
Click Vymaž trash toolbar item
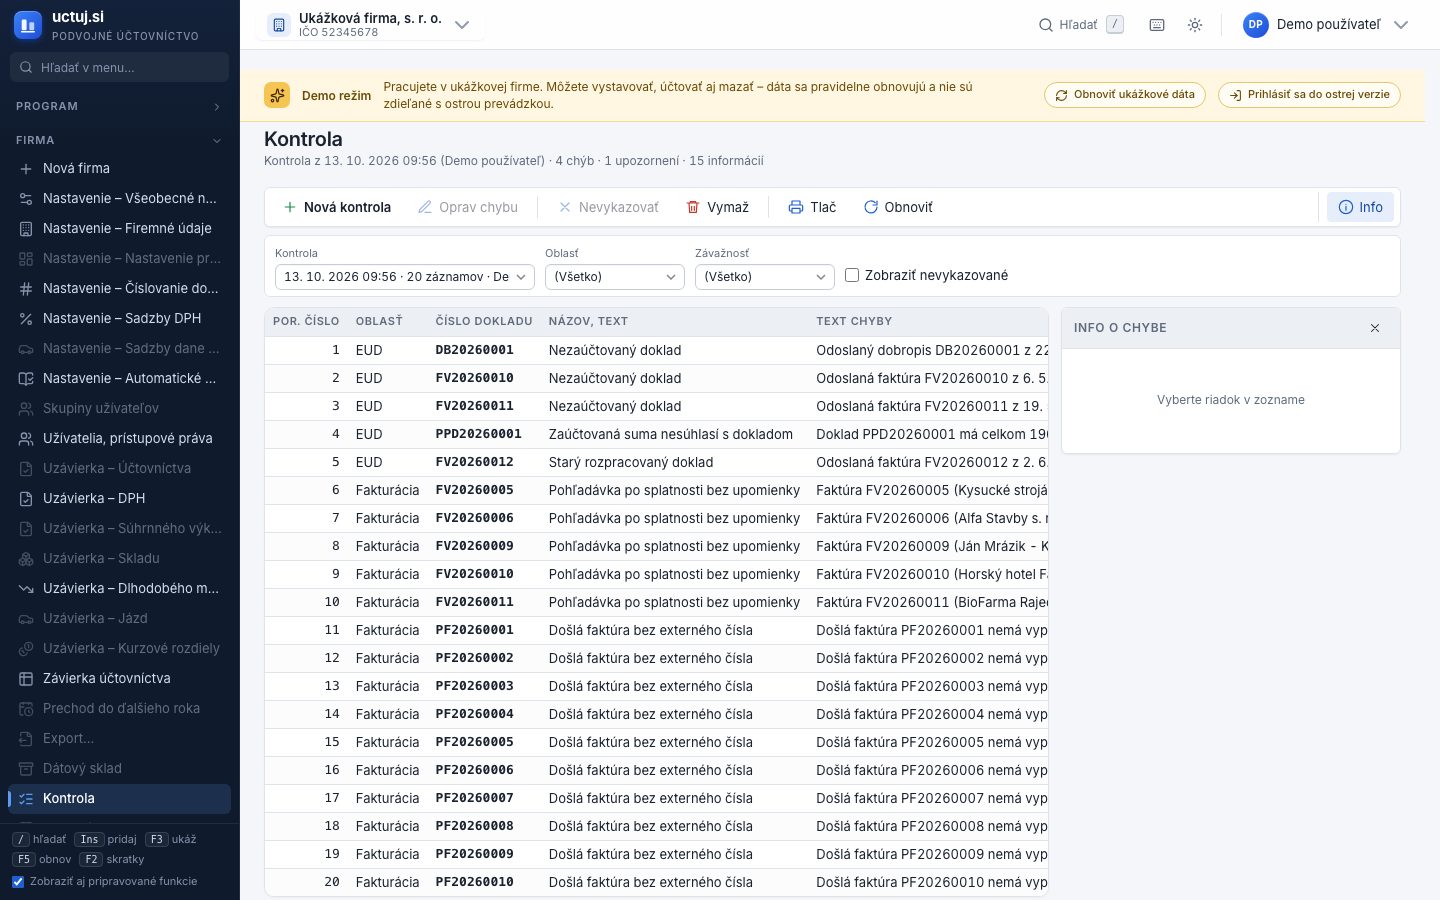click(x=718, y=207)
